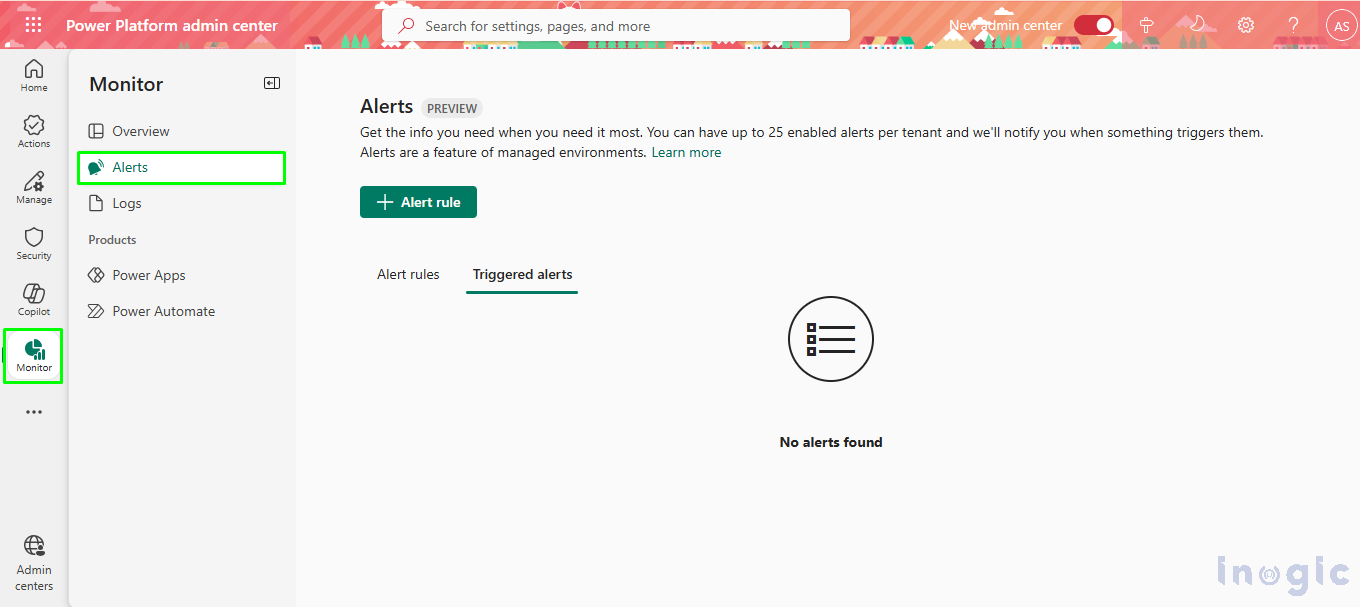
Task: Click the dark mode moon icon
Action: pyautogui.click(x=1196, y=24)
